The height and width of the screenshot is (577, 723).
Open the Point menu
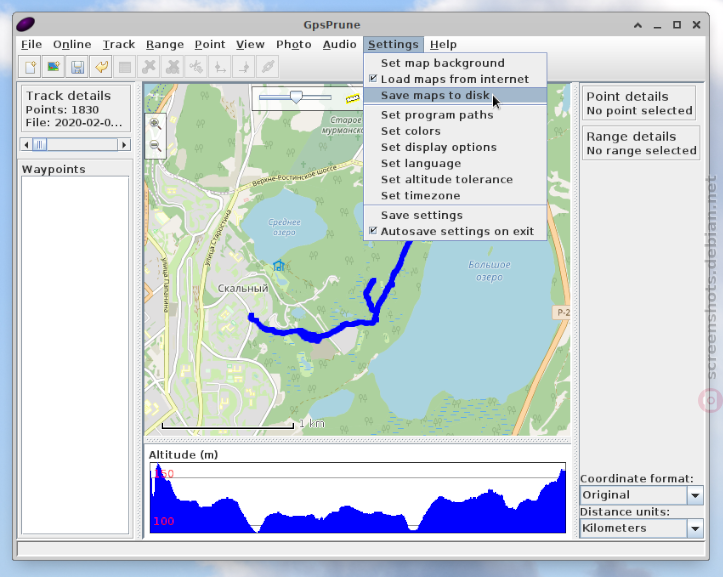click(210, 44)
